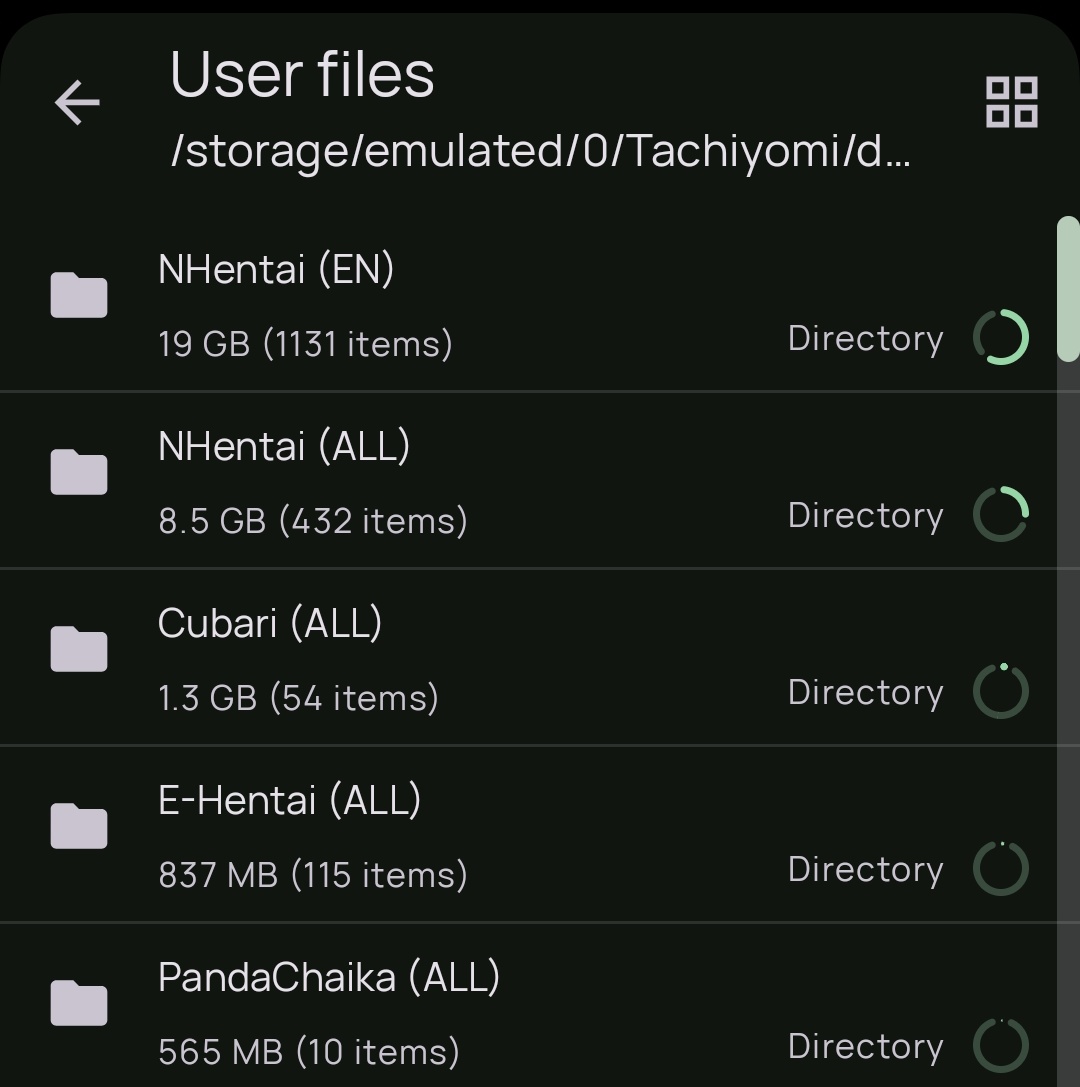Click usage ring in PandaChaika (ALL) row
The image size is (1080, 1087).
(1001, 1045)
